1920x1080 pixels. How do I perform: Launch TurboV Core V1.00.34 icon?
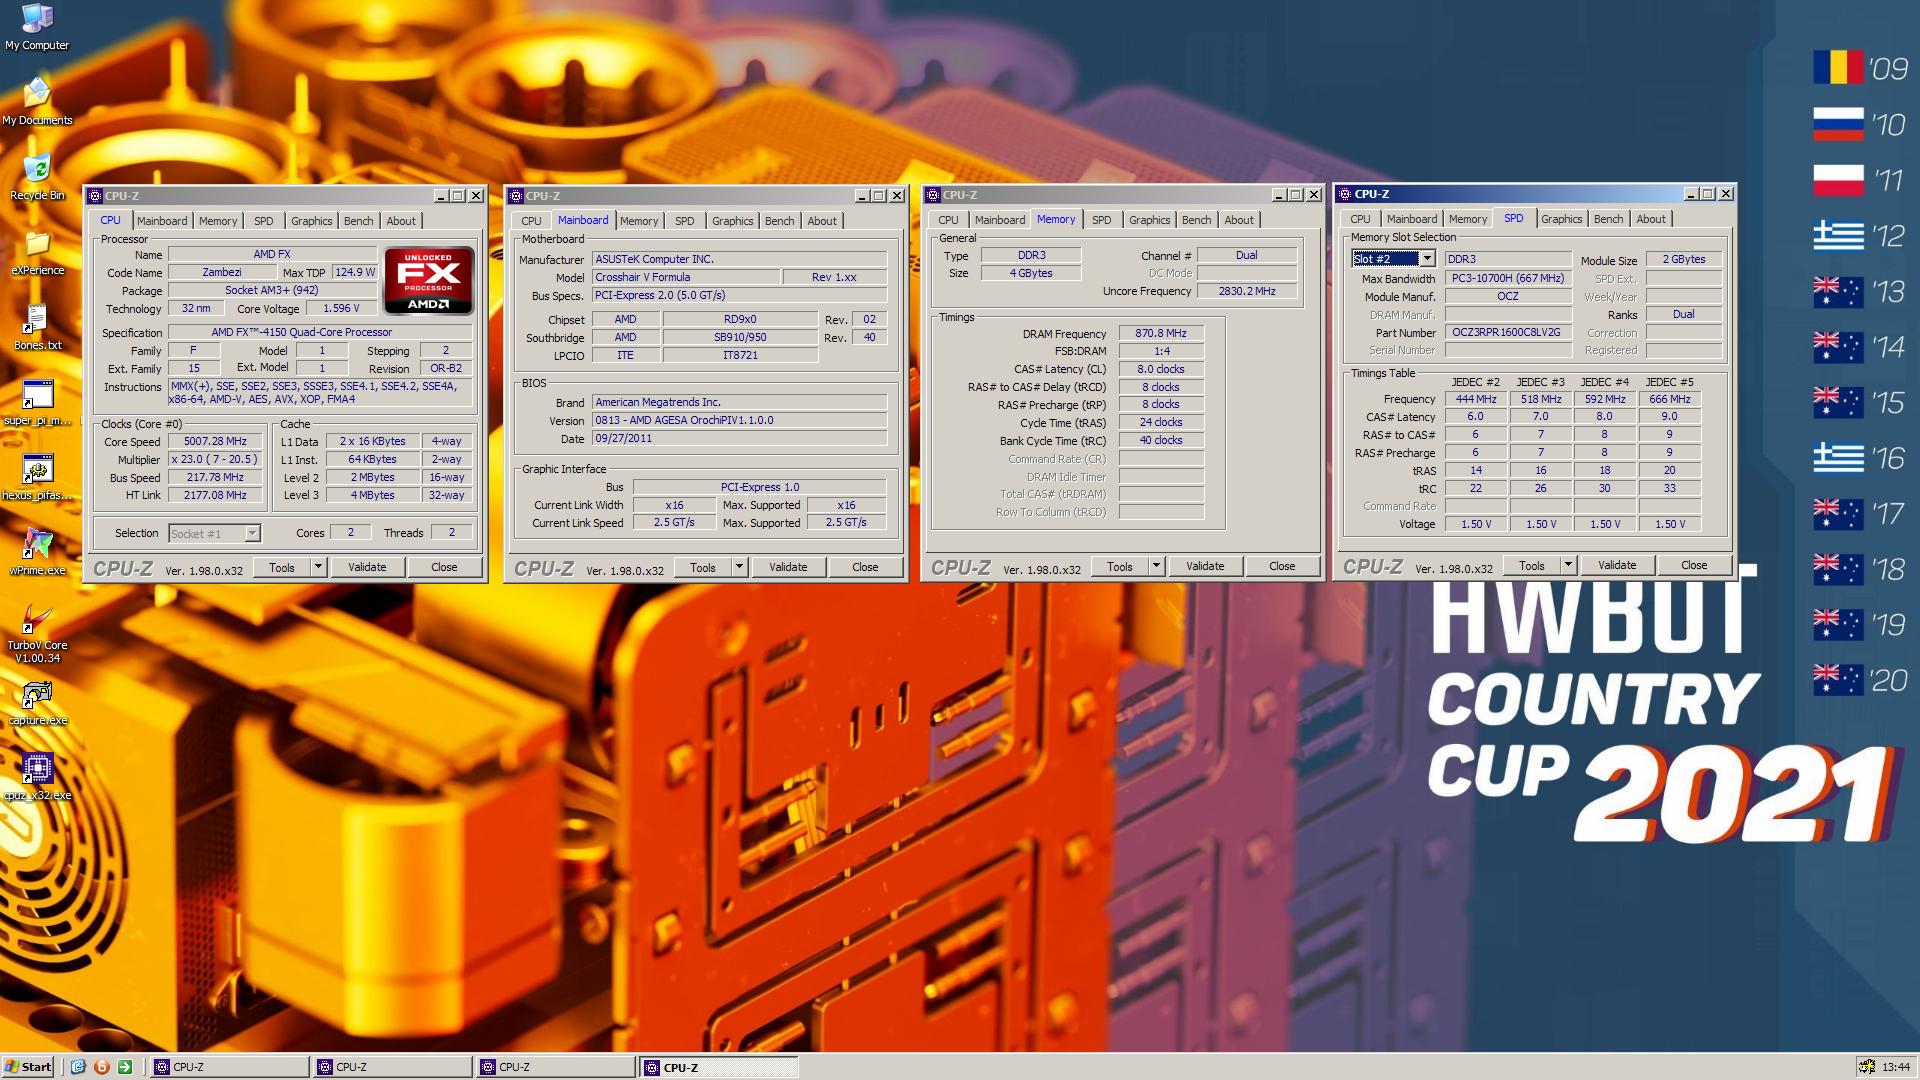37,633
